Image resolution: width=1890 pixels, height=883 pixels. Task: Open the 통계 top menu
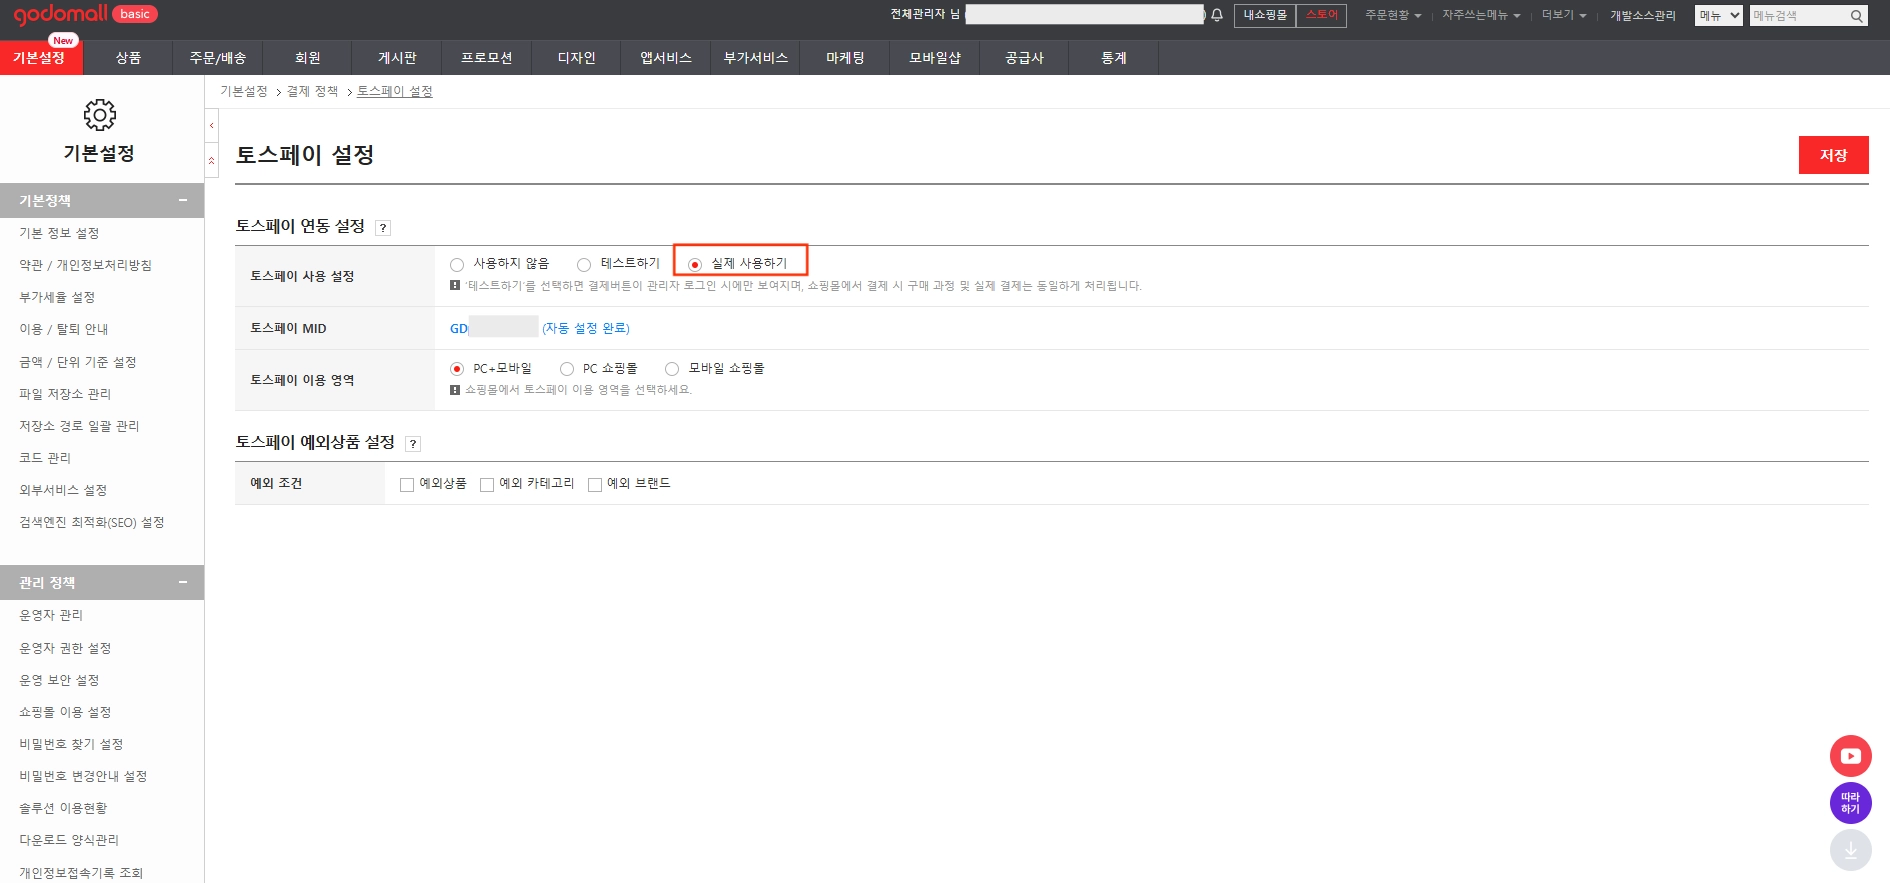[1114, 58]
